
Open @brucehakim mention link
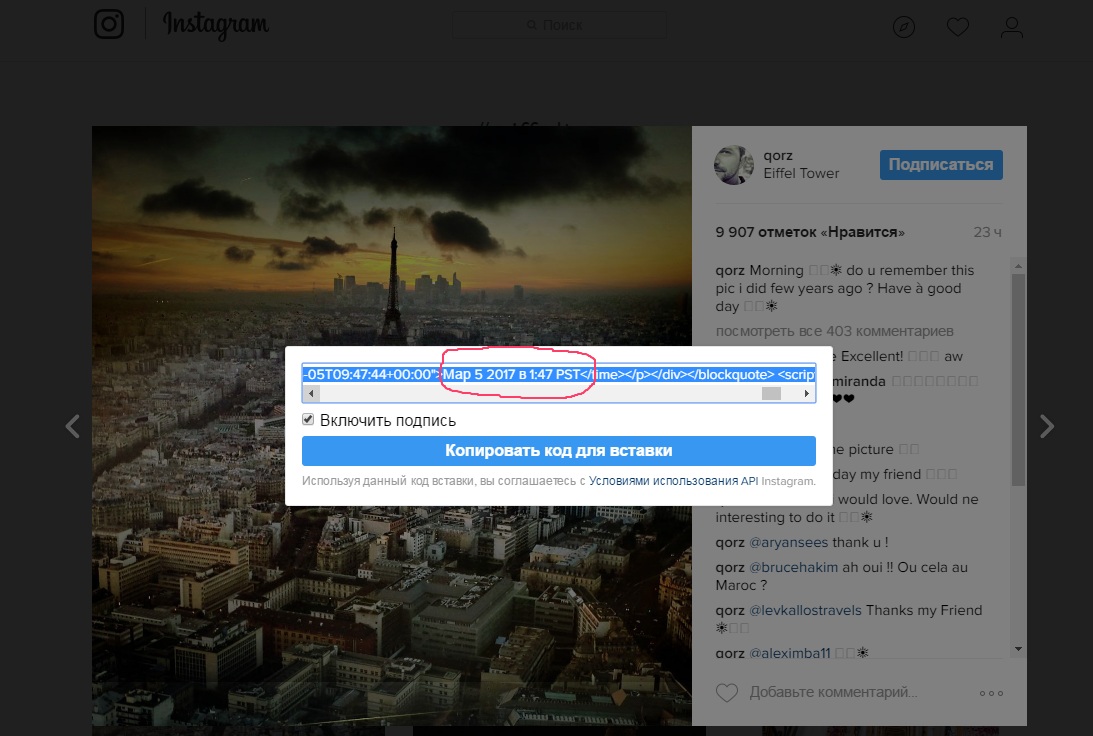[793, 567]
